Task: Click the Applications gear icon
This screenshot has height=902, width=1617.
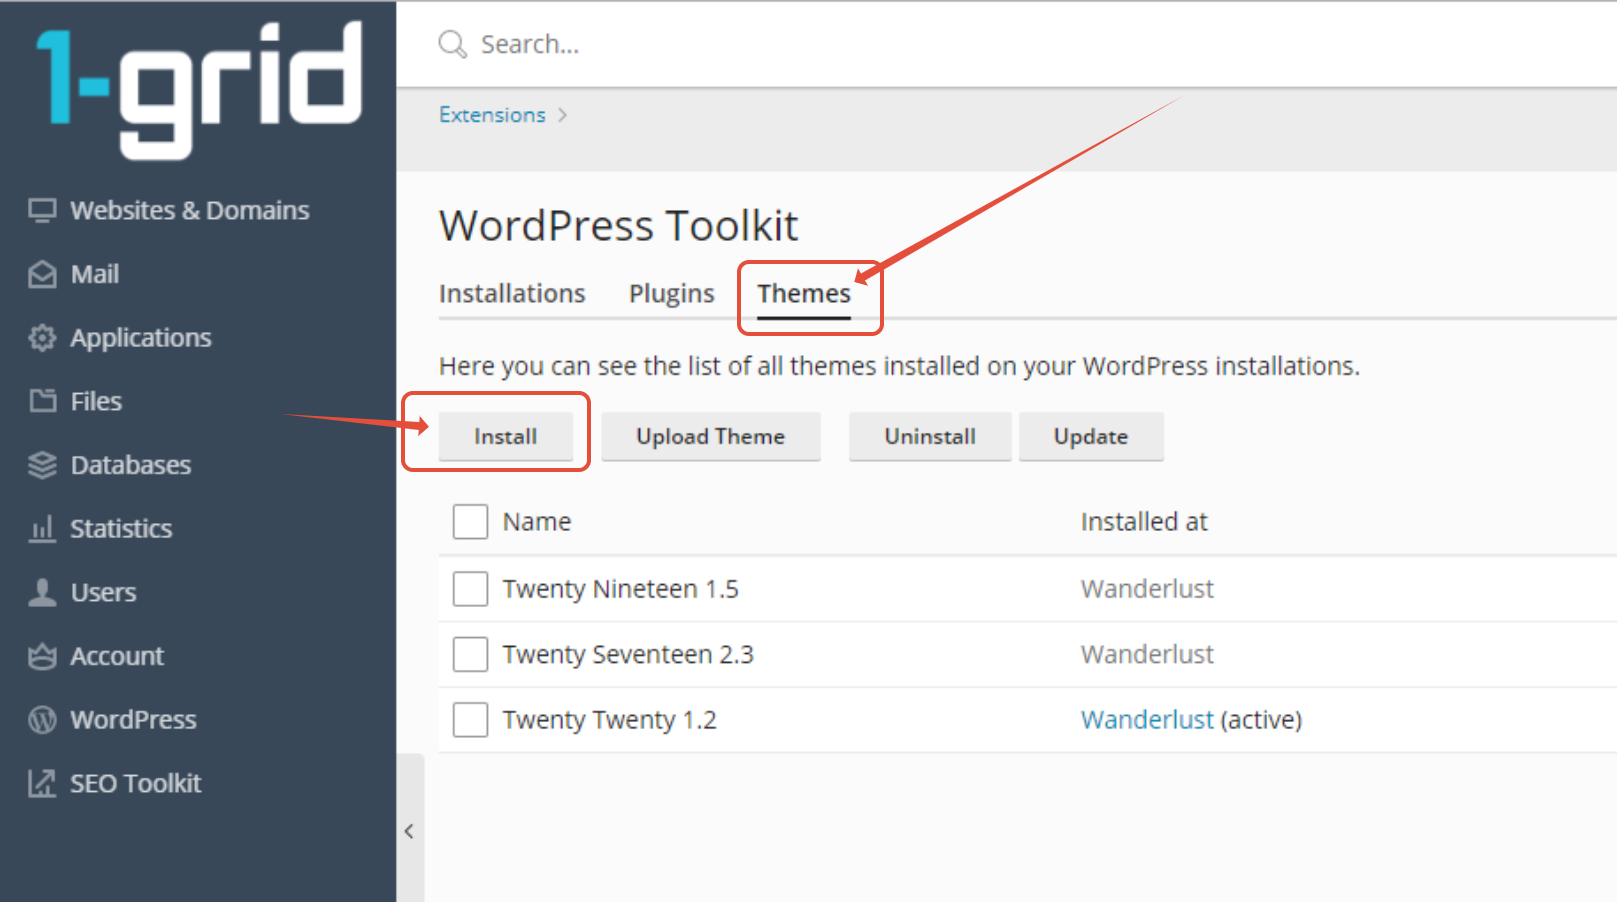Action: [x=42, y=338]
